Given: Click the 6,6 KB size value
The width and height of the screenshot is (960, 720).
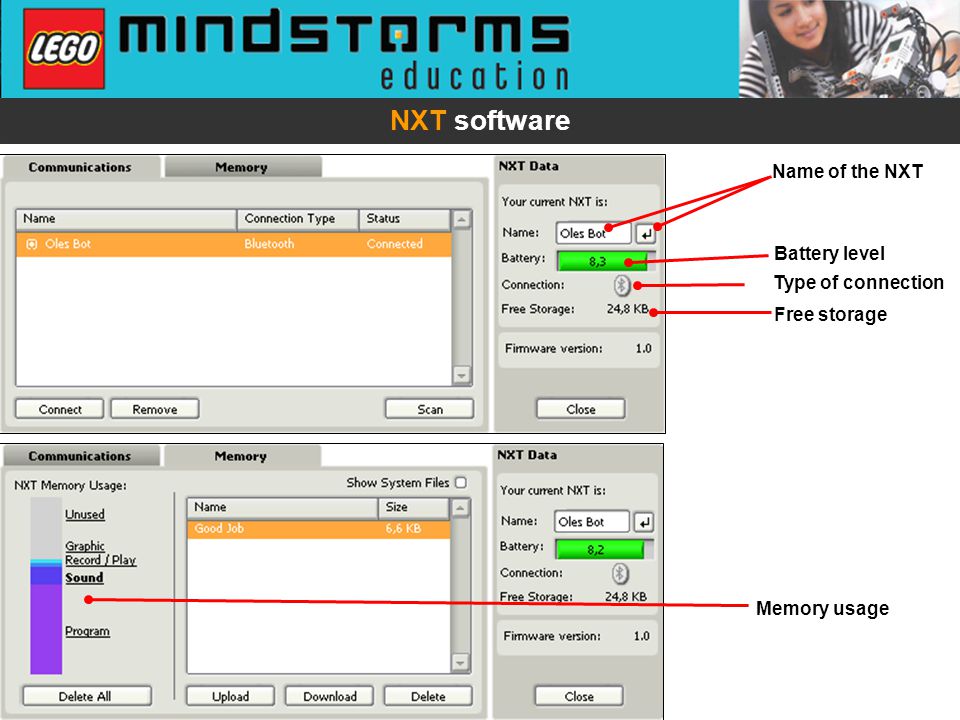Looking at the screenshot, I should [403, 528].
